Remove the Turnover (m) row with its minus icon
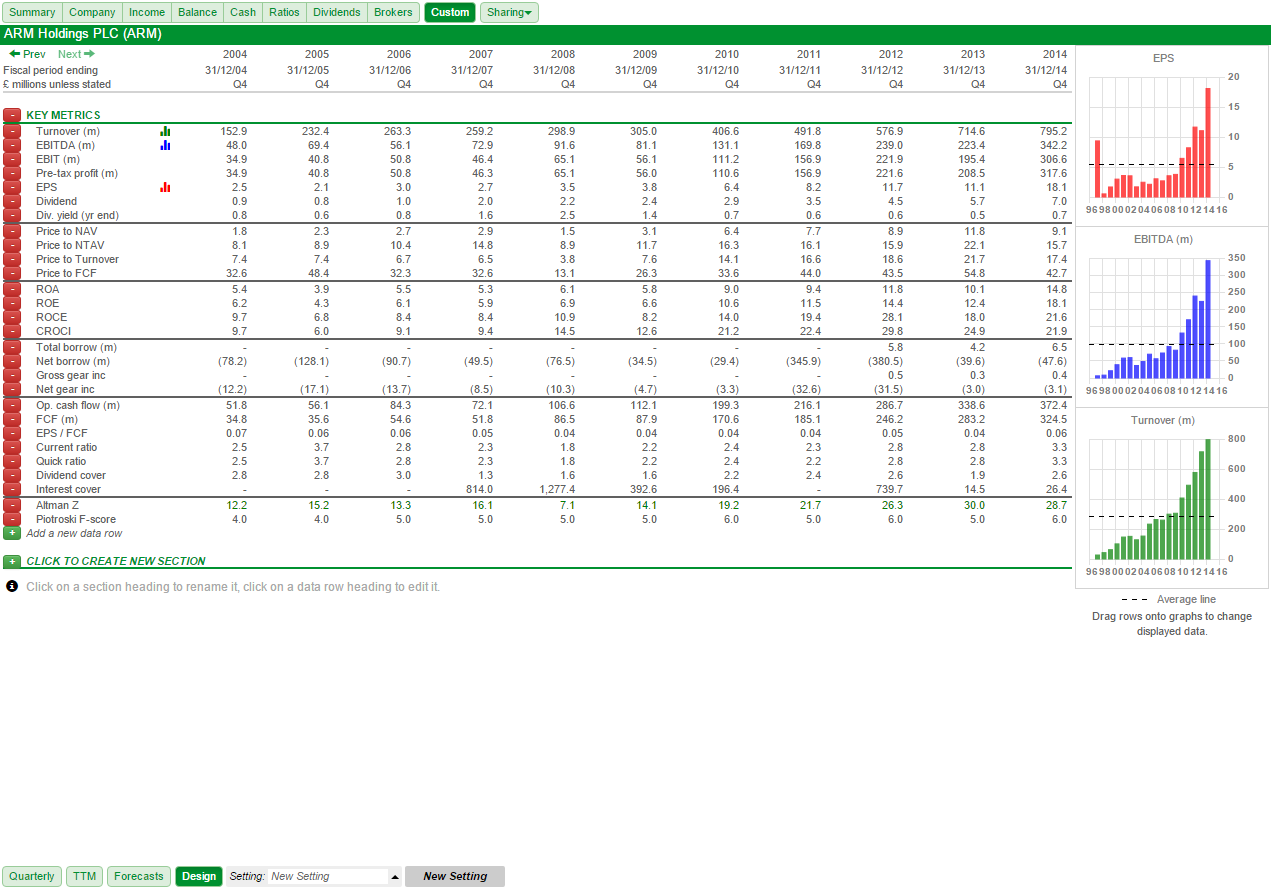 coord(12,131)
